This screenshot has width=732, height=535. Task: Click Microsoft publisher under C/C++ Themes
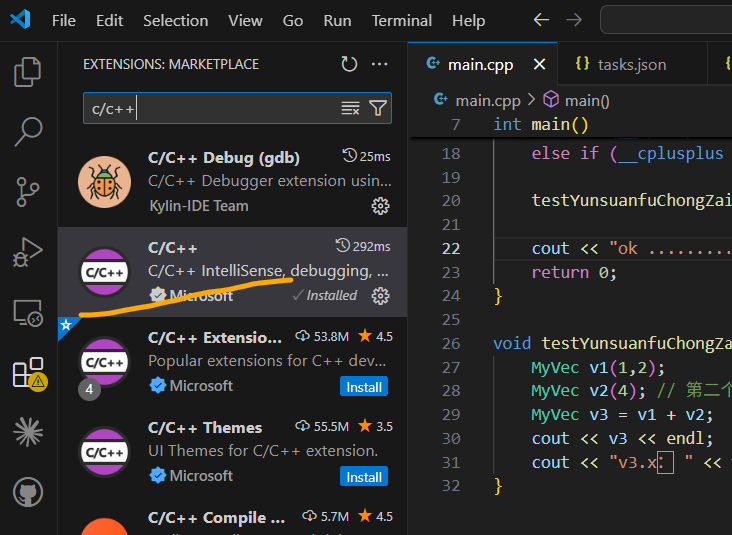pyautogui.click(x=201, y=476)
